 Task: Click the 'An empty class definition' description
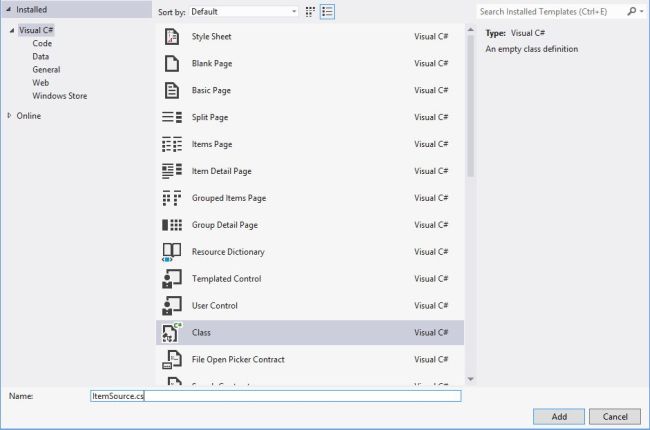click(531, 49)
